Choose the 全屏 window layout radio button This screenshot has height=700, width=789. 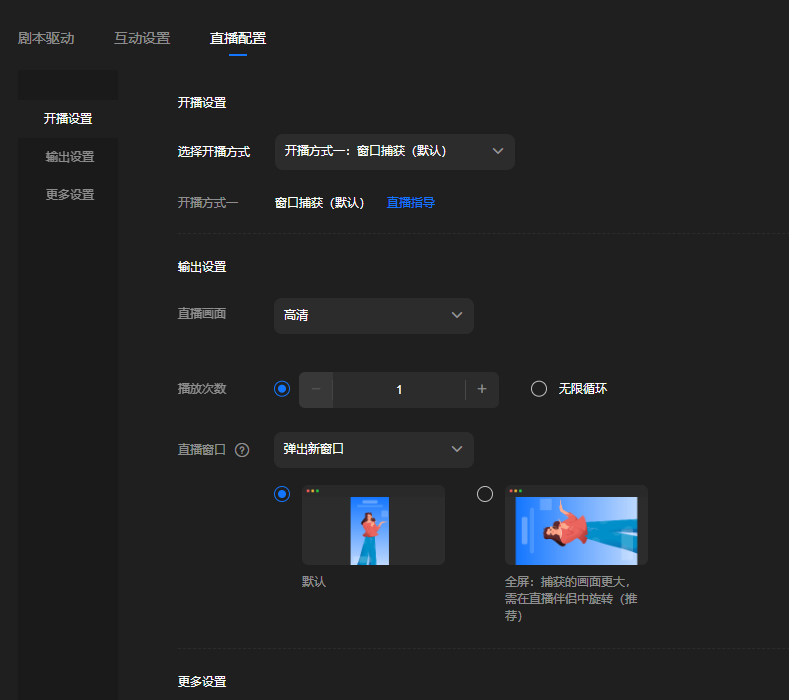pyautogui.click(x=485, y=494)
